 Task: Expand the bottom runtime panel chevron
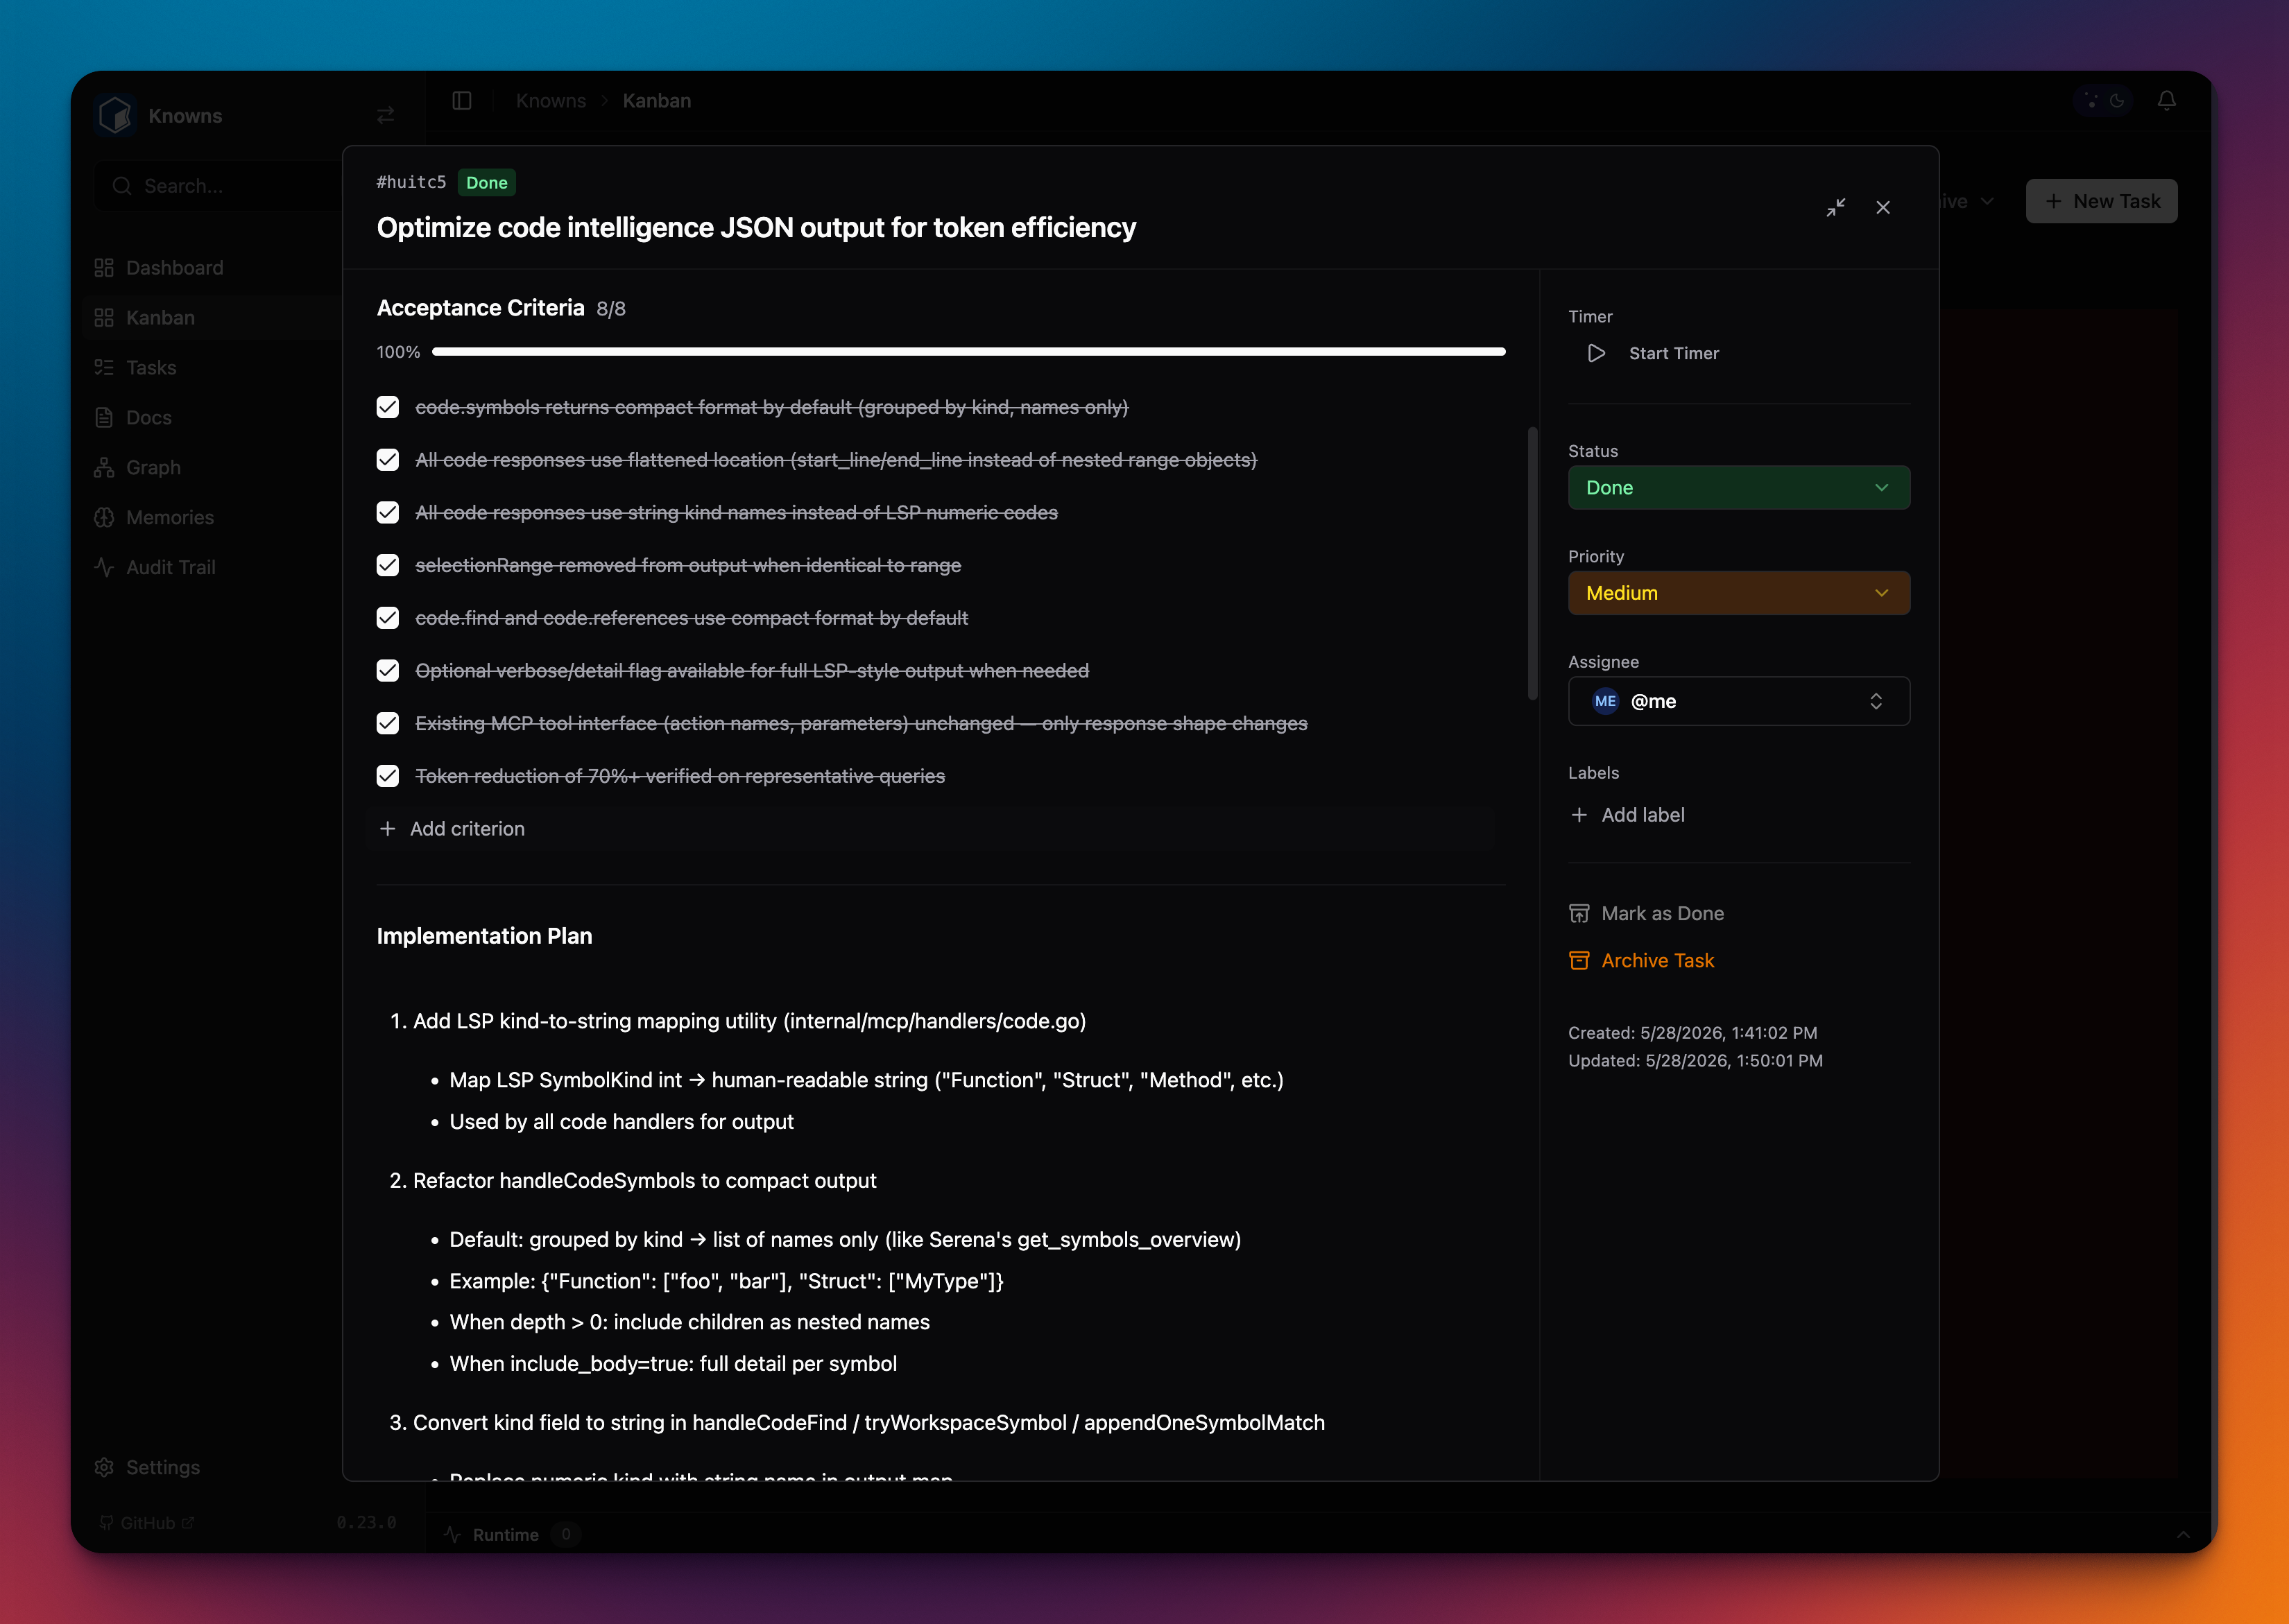tap(2183, 1535)
